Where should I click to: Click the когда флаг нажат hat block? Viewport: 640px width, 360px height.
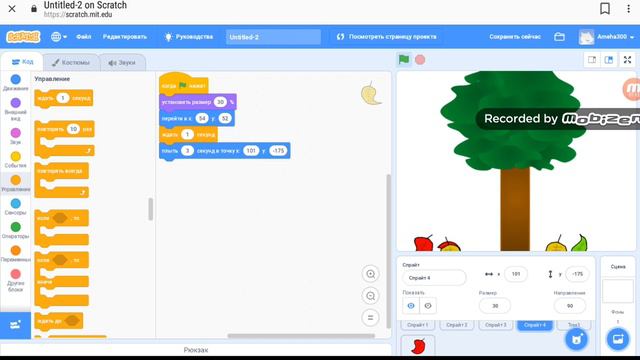(x=183, y=84)
